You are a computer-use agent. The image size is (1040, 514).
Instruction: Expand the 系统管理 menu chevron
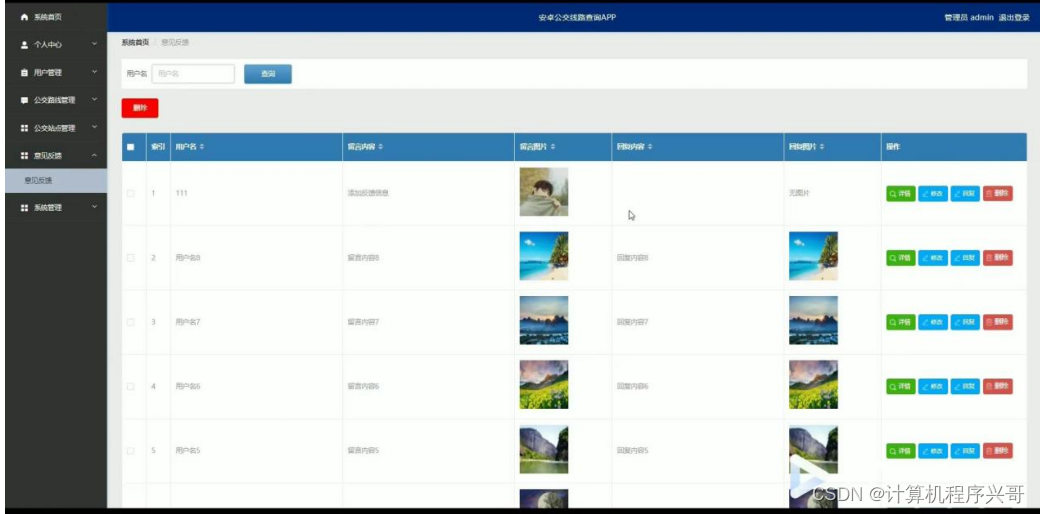[x=94, y=207]
